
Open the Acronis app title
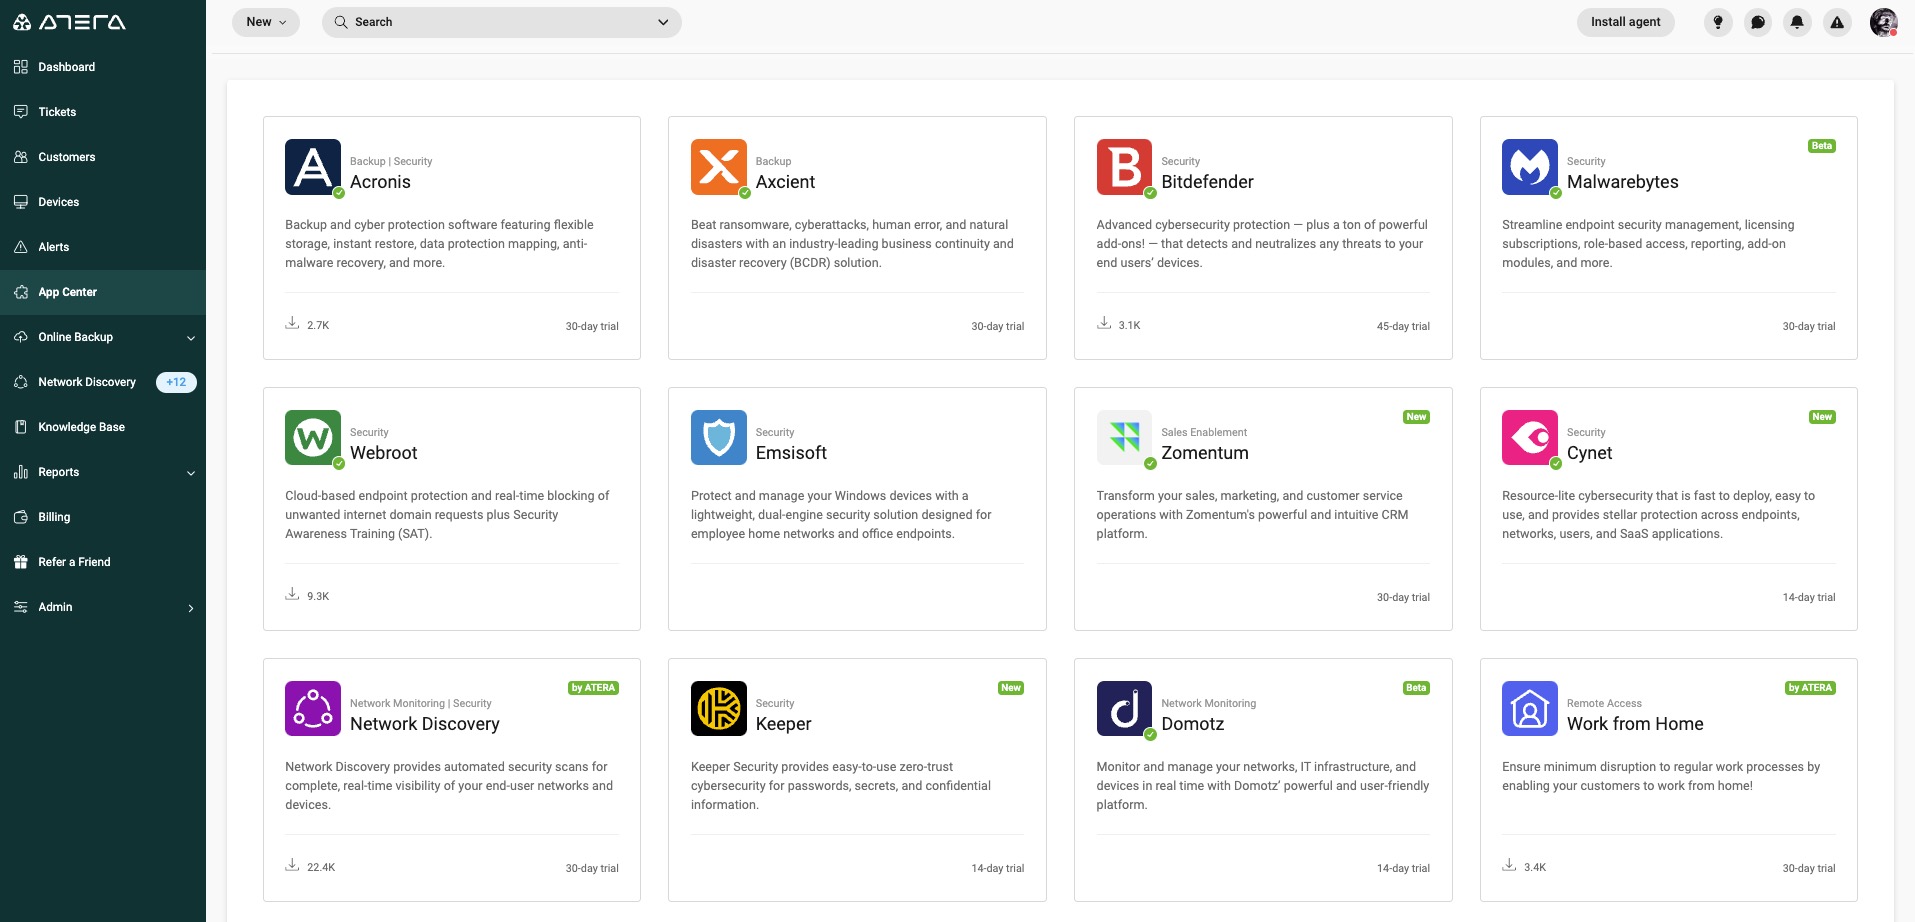380,182
